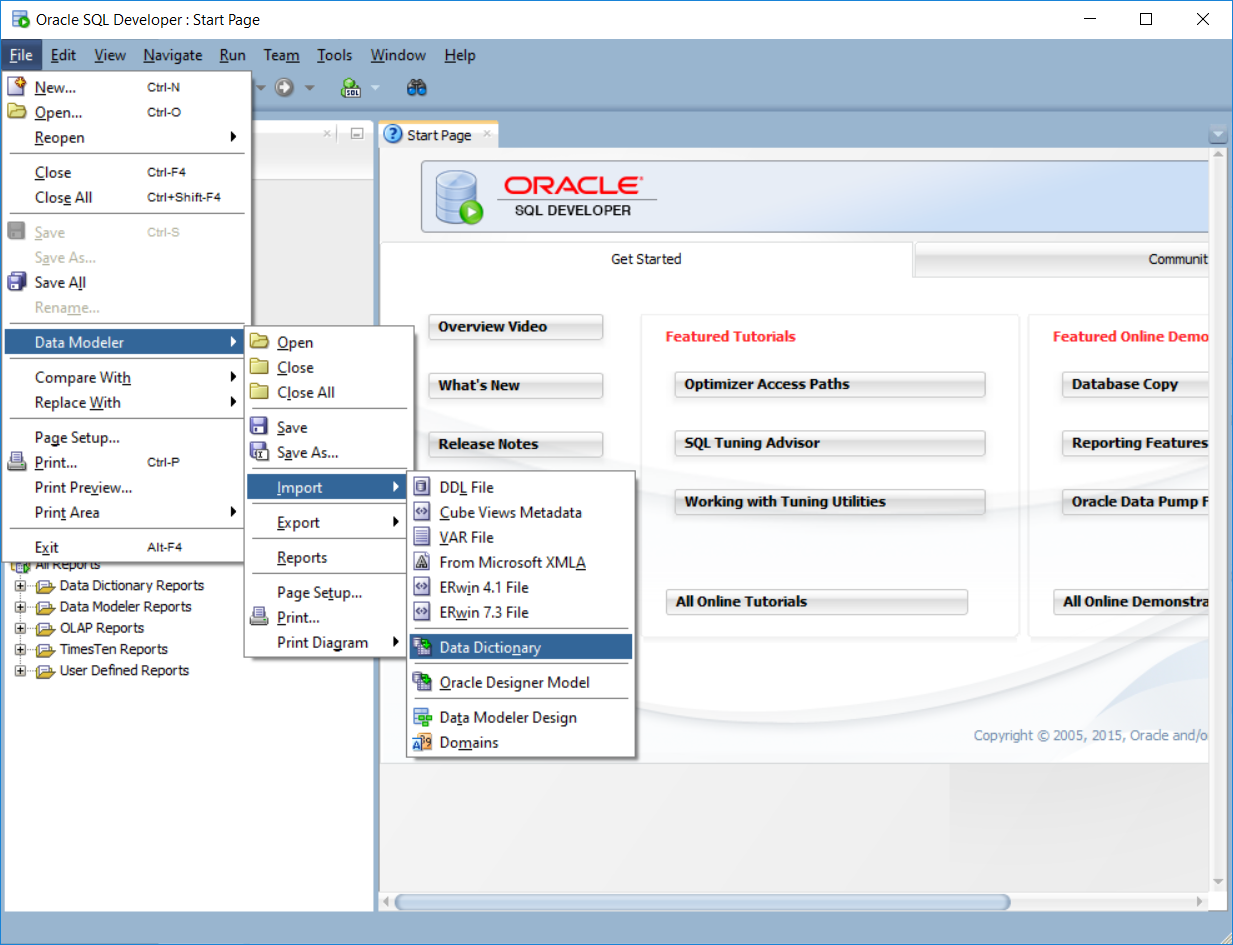The width and height of the screenshot is (1233, 945).
Task: Open the Release Notes button
Action: coord(515,445)
